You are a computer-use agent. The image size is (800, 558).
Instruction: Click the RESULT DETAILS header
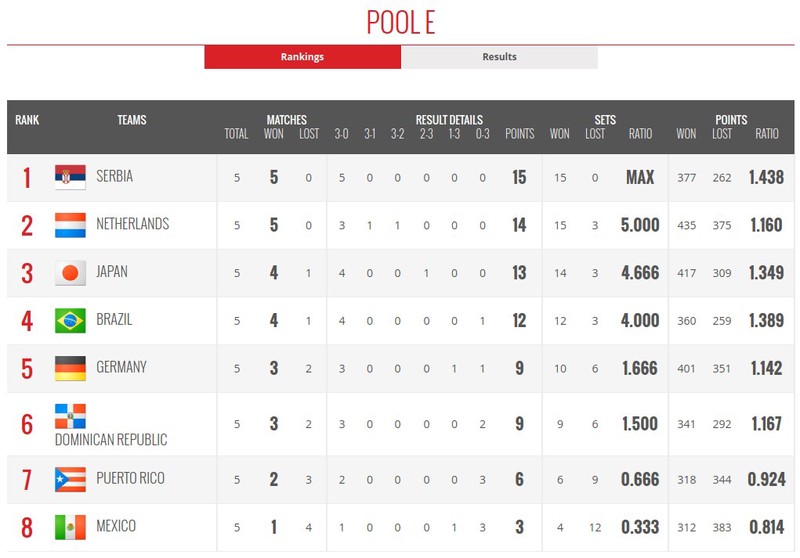pyautogui.click(x=449, y=120)
